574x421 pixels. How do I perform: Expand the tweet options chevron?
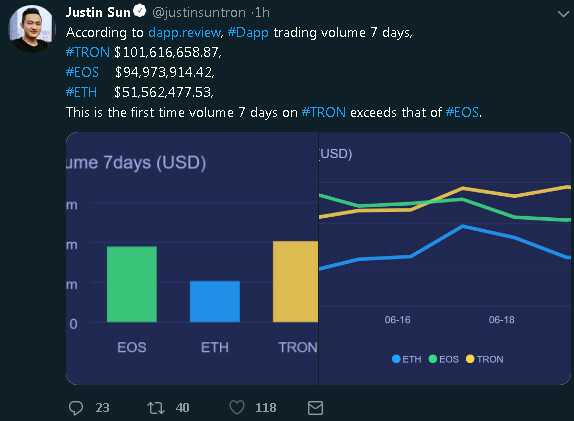563,14
